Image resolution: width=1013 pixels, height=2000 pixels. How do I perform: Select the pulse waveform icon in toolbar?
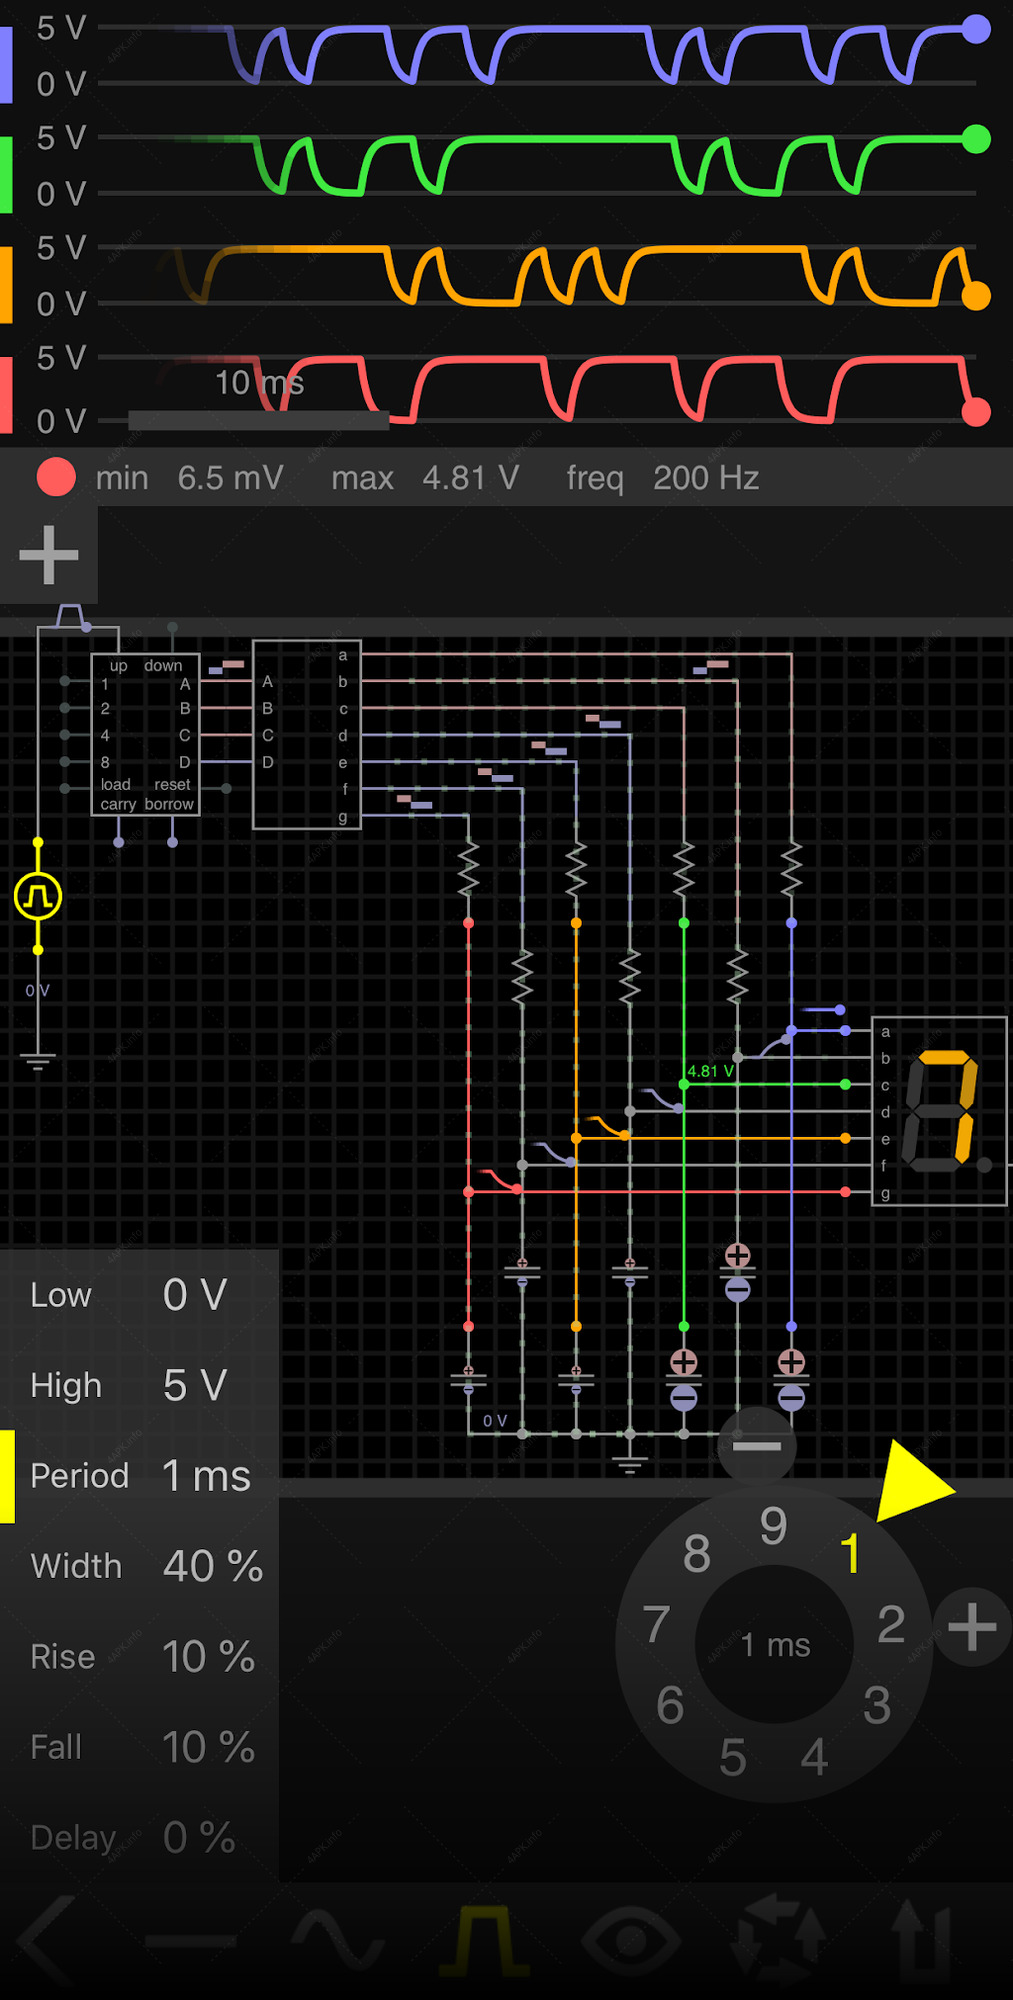coord(485,1940)
